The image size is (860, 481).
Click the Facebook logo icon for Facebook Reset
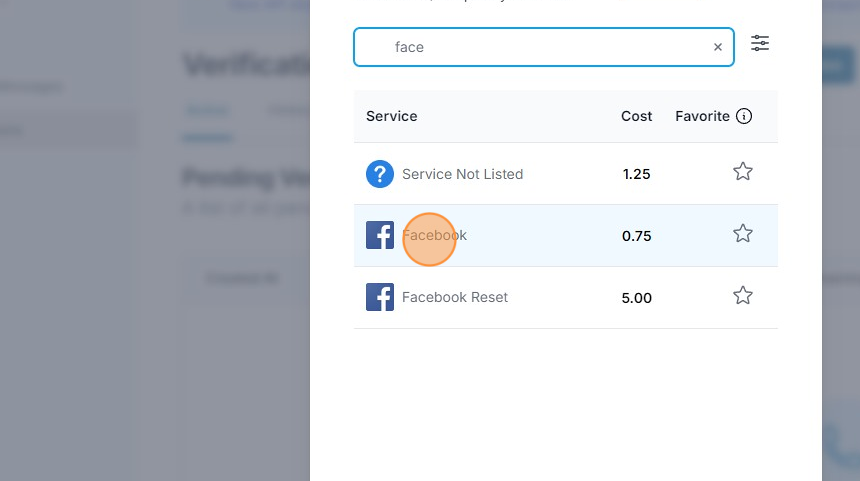[x=380, y=297]
